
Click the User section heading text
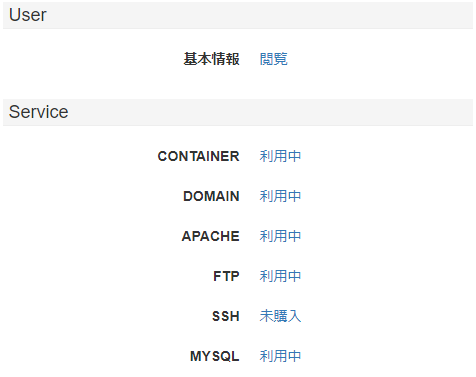click(x=28, y=15)
